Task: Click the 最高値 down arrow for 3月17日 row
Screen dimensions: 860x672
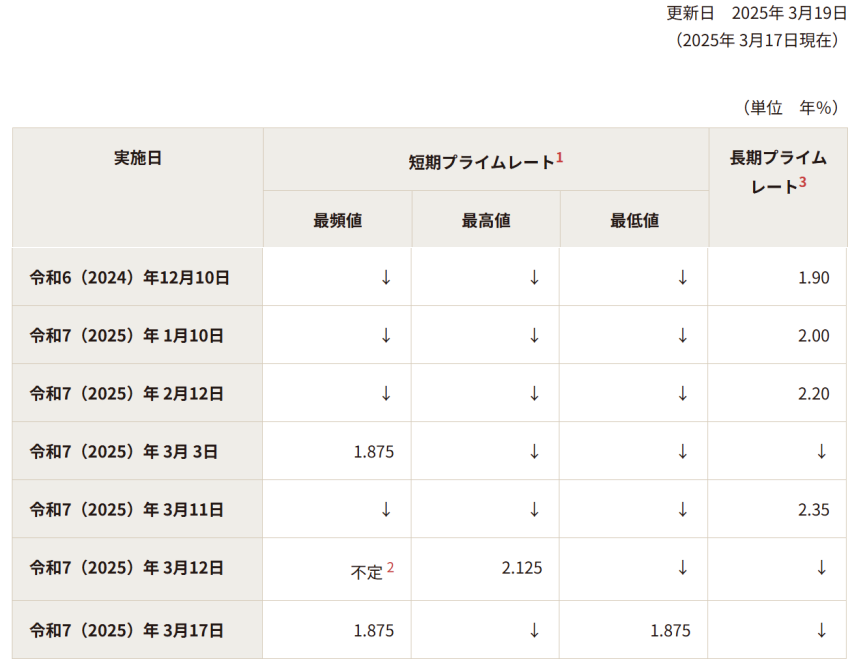Action: click(534, 630)
